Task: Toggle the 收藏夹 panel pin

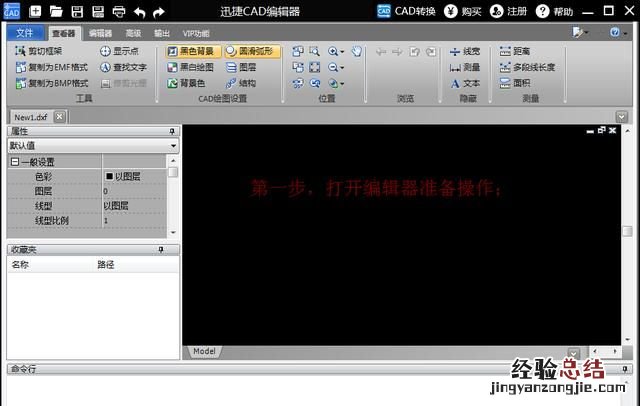Action: click(161, 249)
